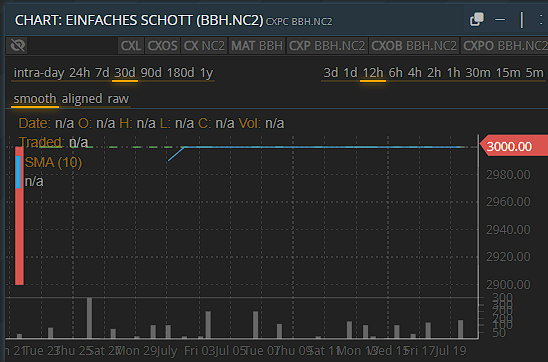548x362 pixels.
Task: Open CX NC2 exchange button
Action: [204, 46]
